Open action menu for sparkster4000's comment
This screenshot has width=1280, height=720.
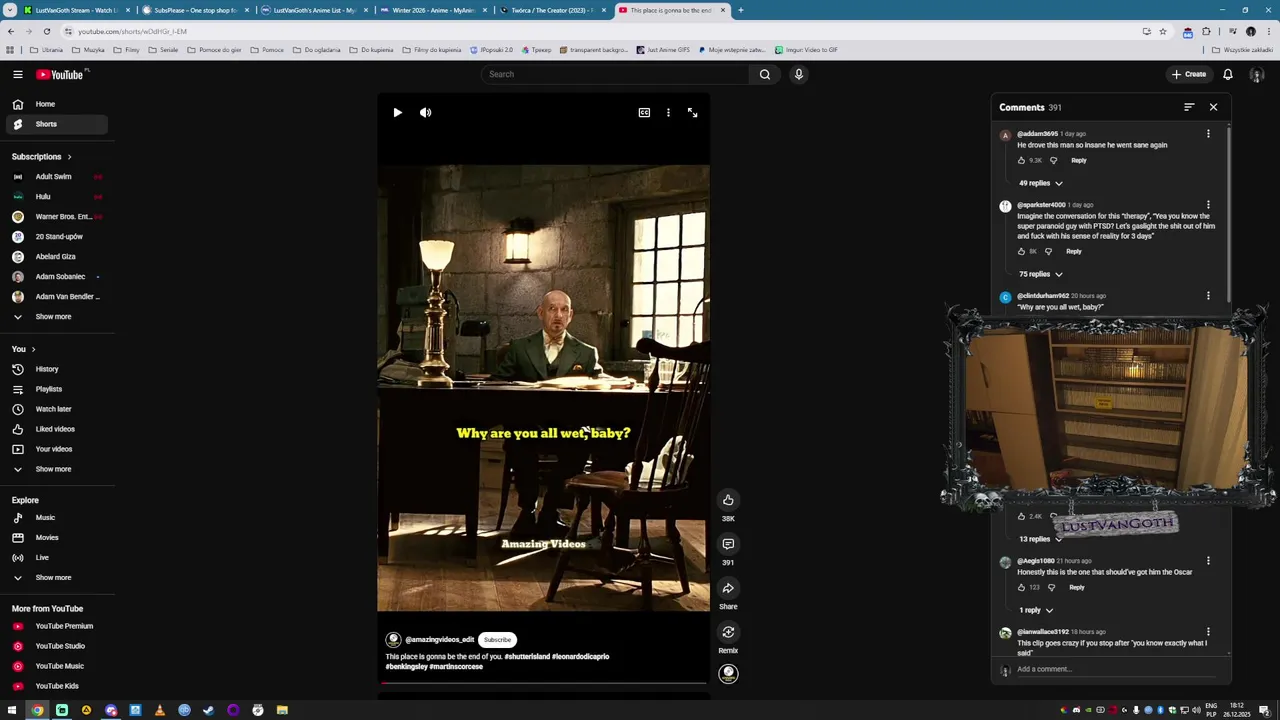pos(1208,205)
